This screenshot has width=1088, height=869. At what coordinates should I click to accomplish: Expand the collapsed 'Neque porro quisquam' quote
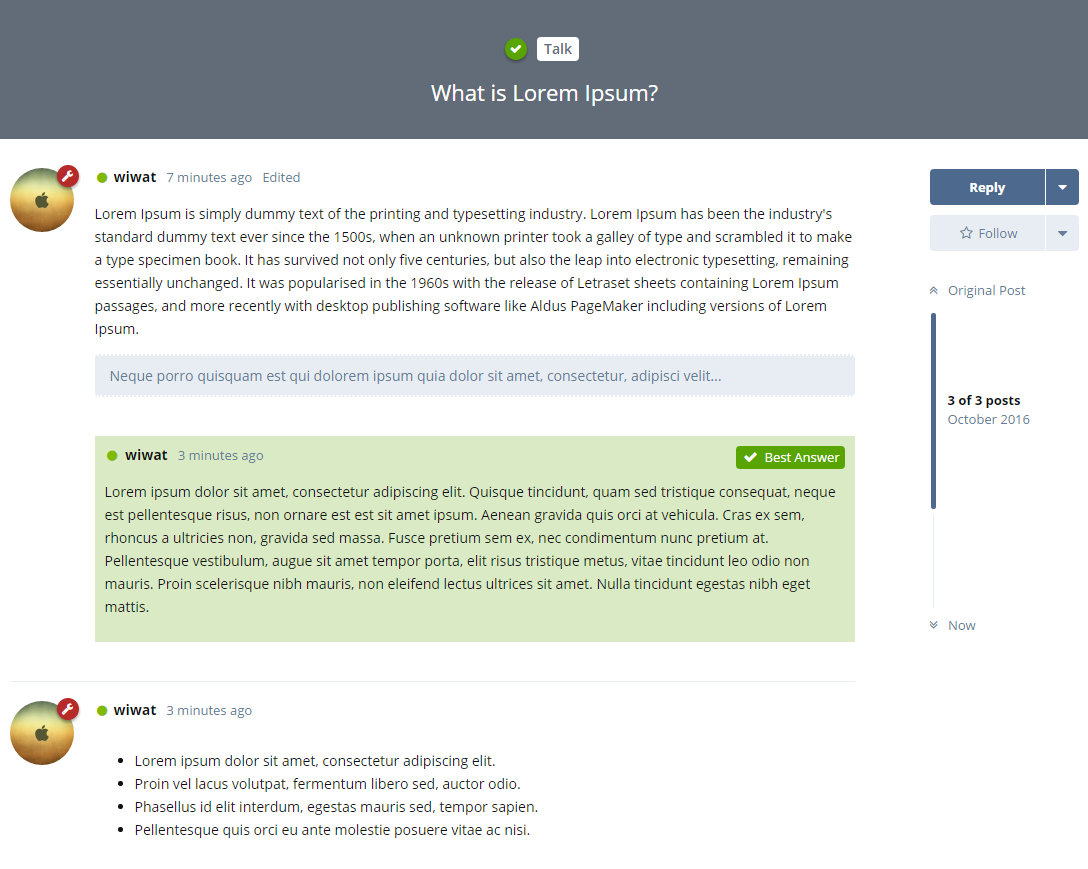click(x=474, y=376)
